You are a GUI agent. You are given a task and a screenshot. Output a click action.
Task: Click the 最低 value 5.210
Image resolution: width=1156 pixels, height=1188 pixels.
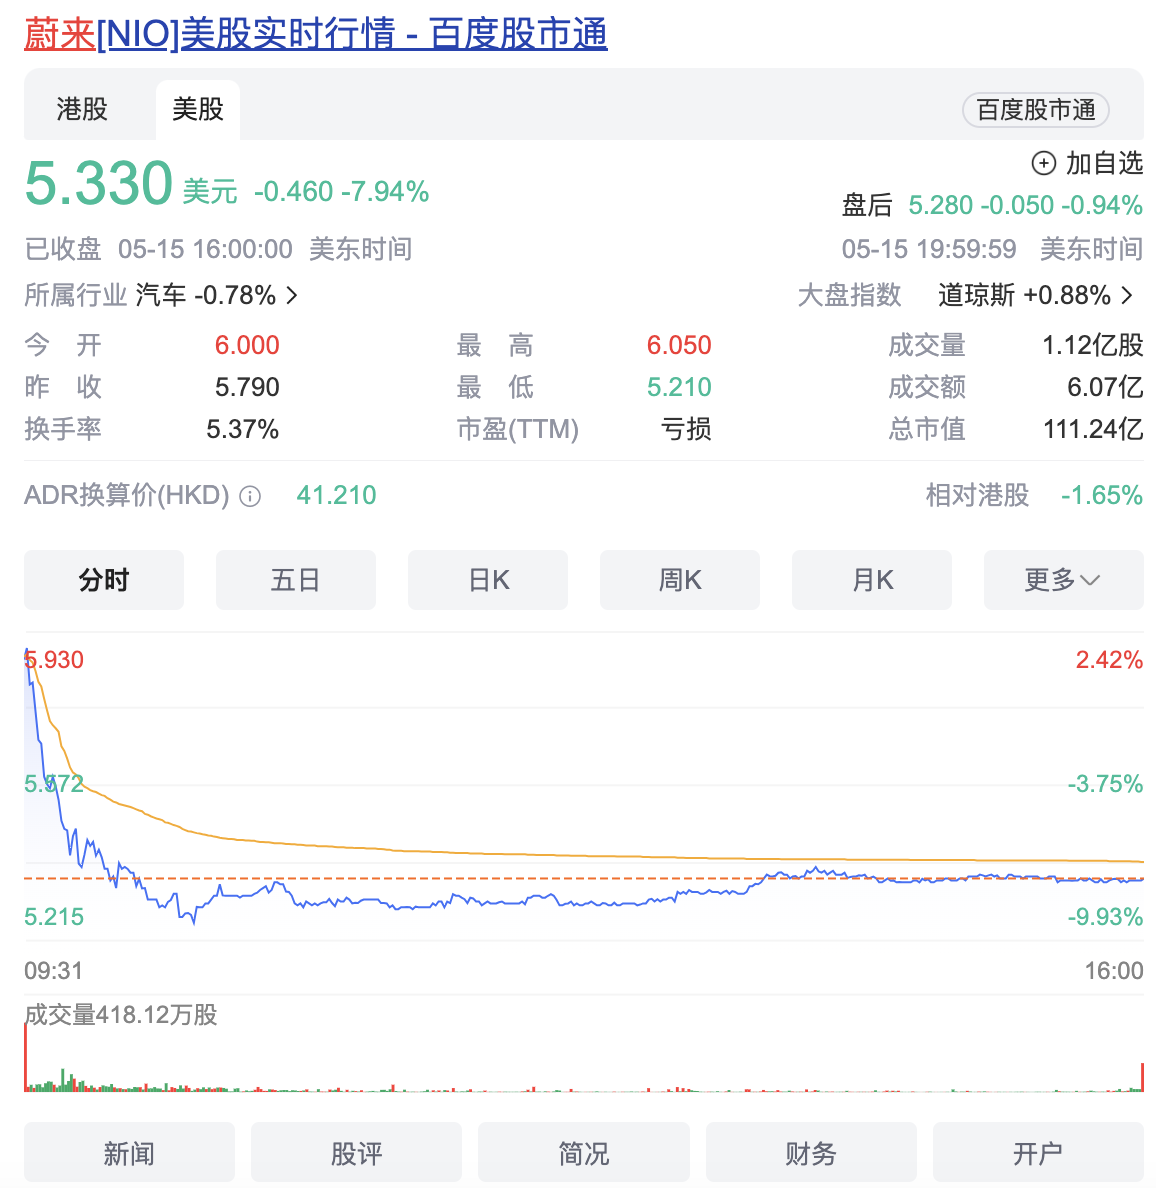[679, 387]
